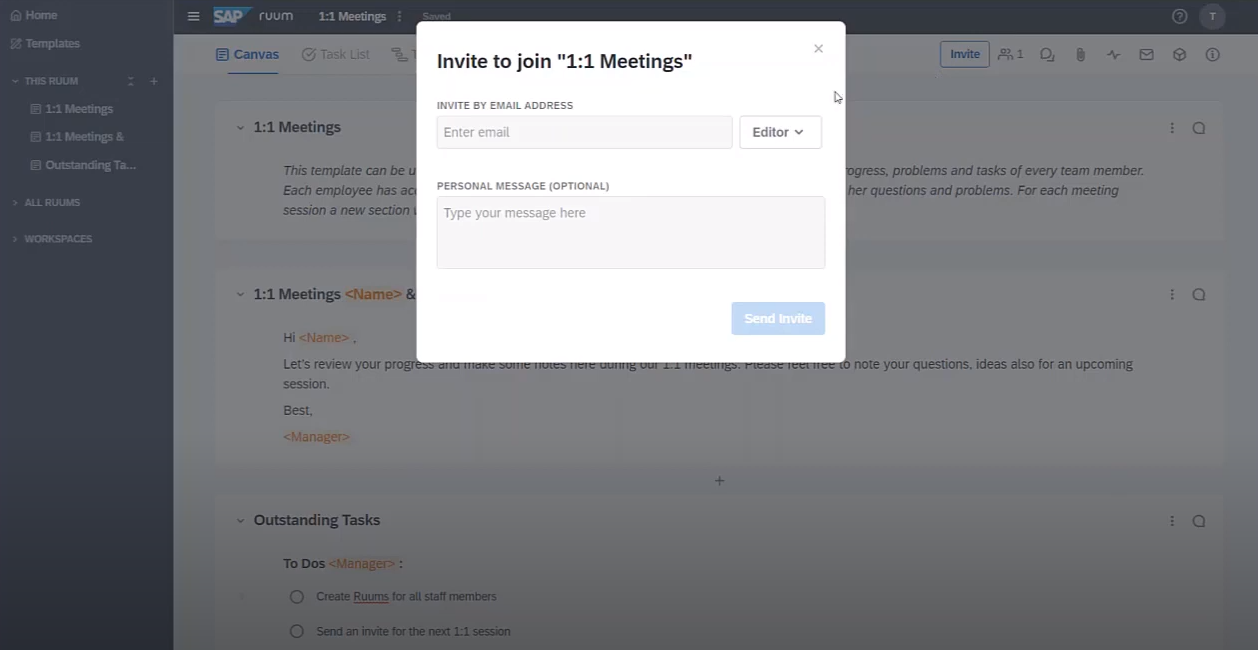Screen dimensions: 1258x650
Task: Switch to the Task List tab
Action: point(336,54)
